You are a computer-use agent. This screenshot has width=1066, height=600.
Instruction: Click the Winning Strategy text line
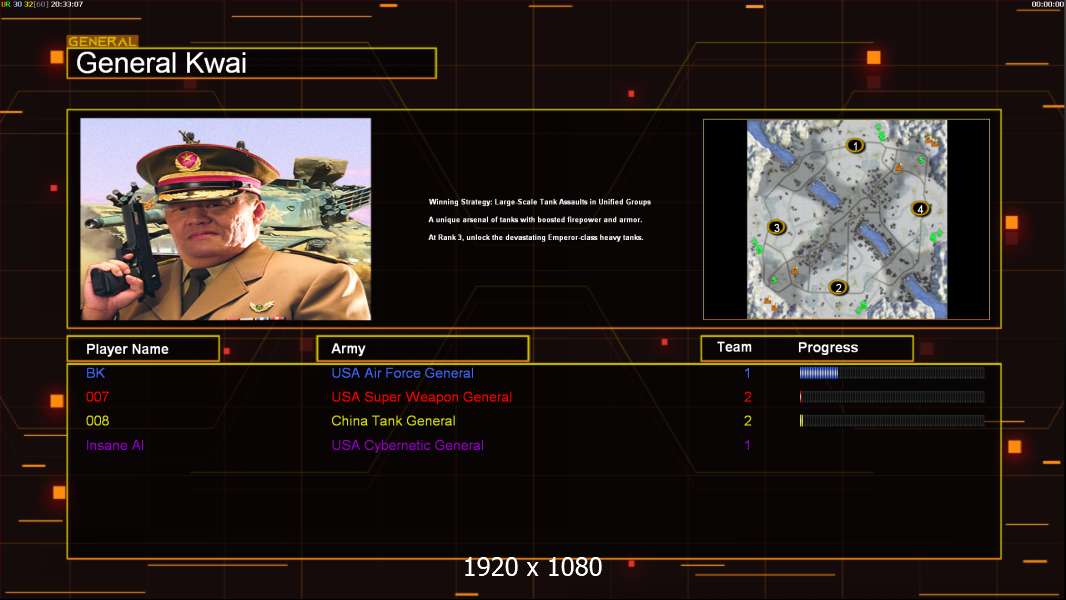click(540, 202)
